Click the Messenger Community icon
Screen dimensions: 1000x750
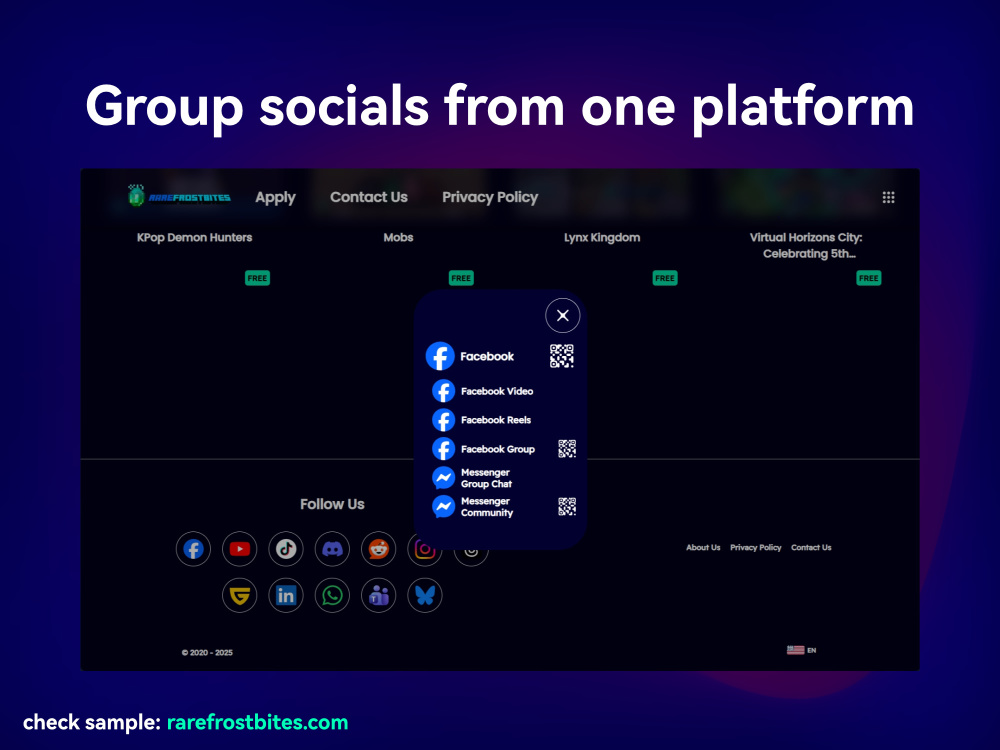click(443, 507)
